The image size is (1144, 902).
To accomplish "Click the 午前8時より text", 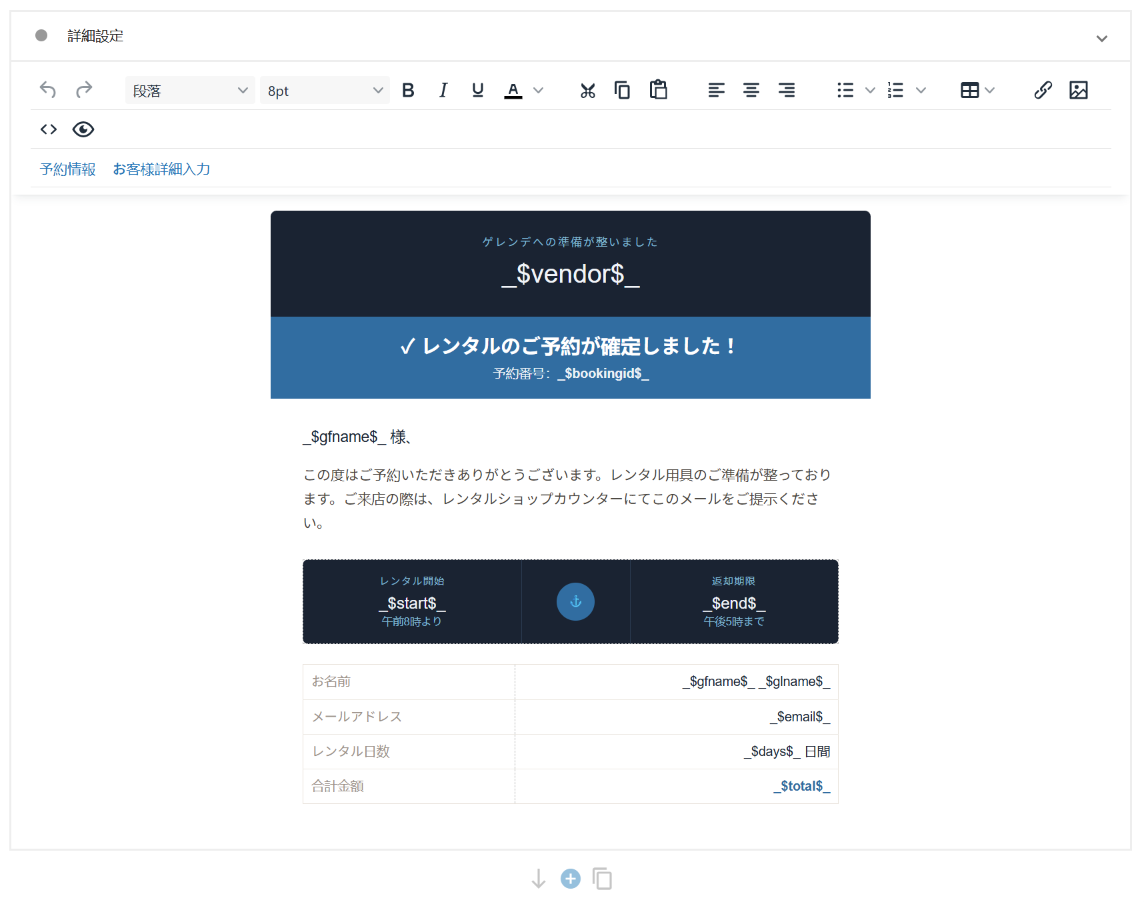I will click(411, 621).
